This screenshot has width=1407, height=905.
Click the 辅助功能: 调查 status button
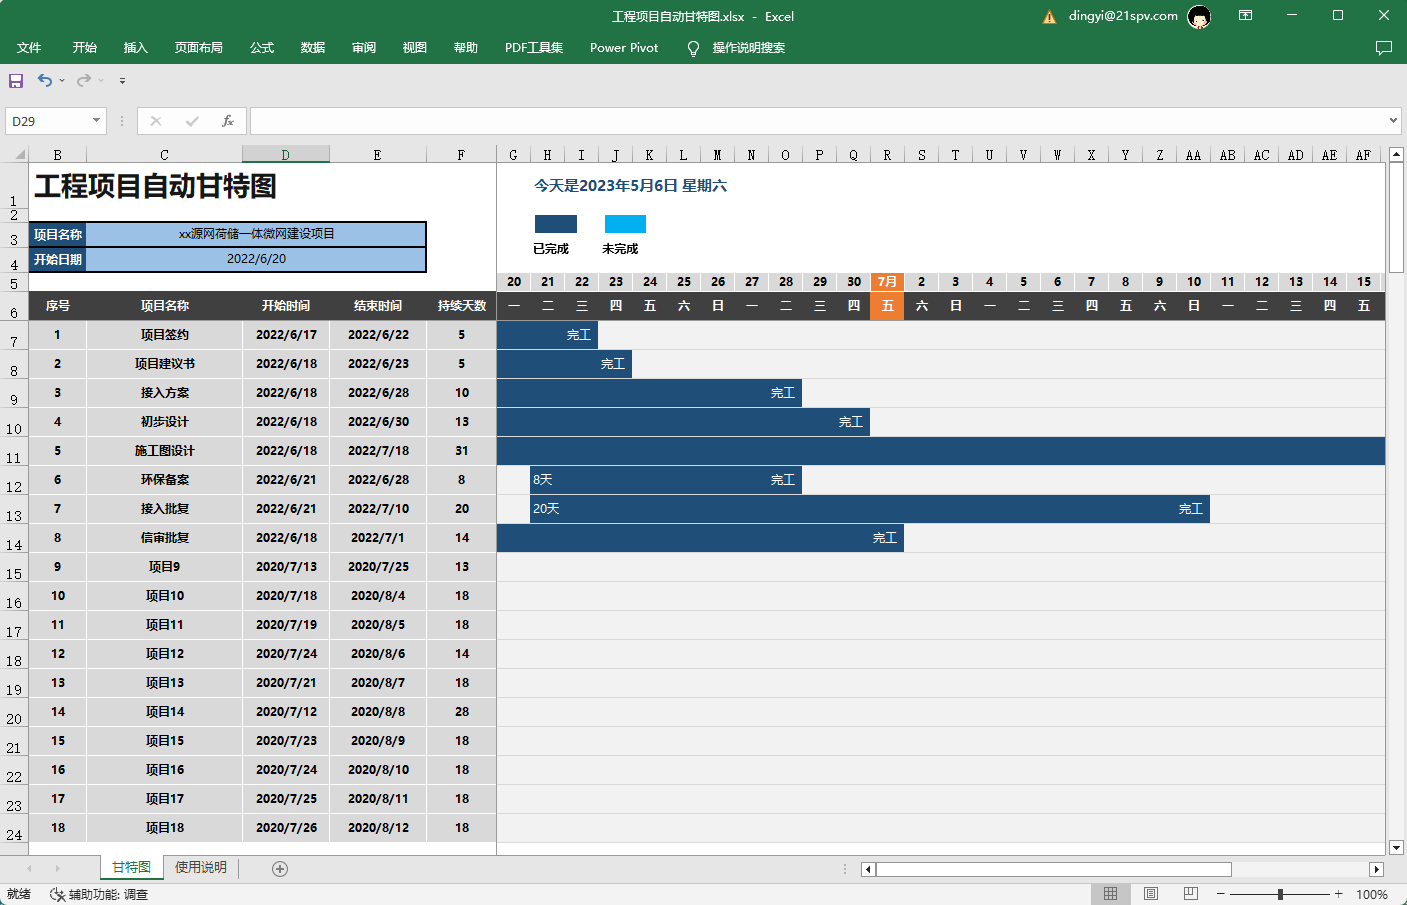click(99, 895)
